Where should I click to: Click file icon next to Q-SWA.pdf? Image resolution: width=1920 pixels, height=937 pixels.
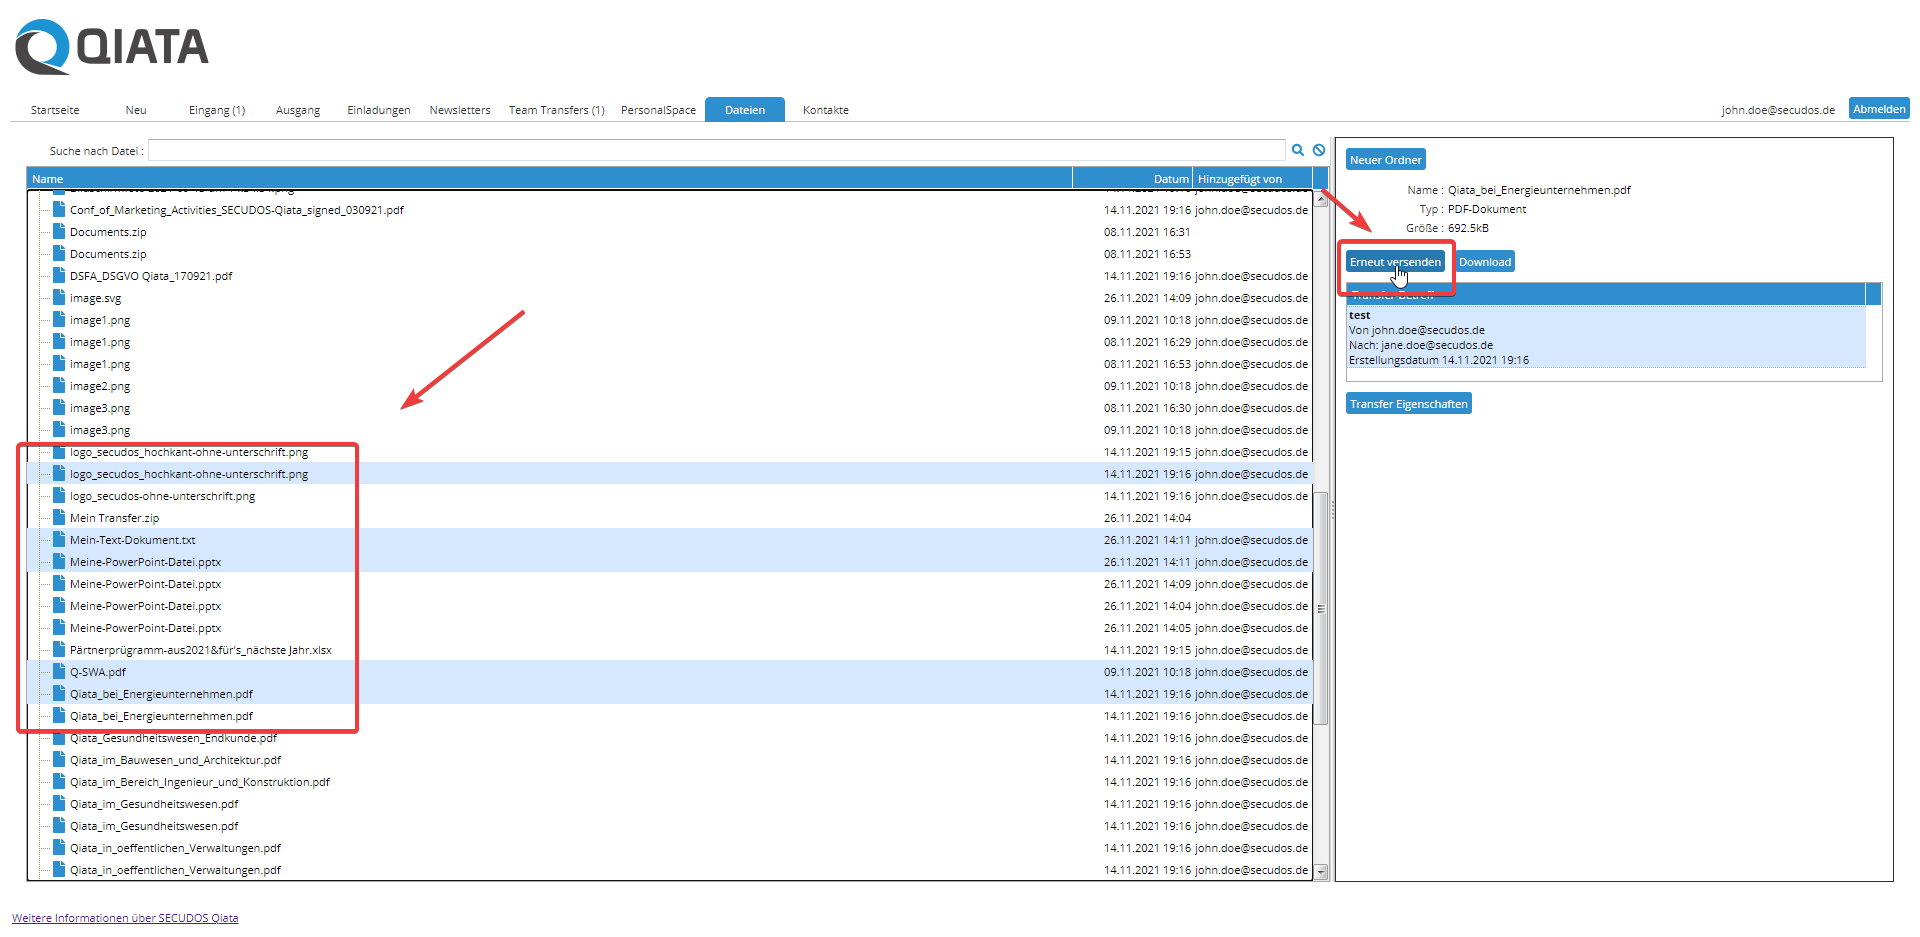[59, 672]
